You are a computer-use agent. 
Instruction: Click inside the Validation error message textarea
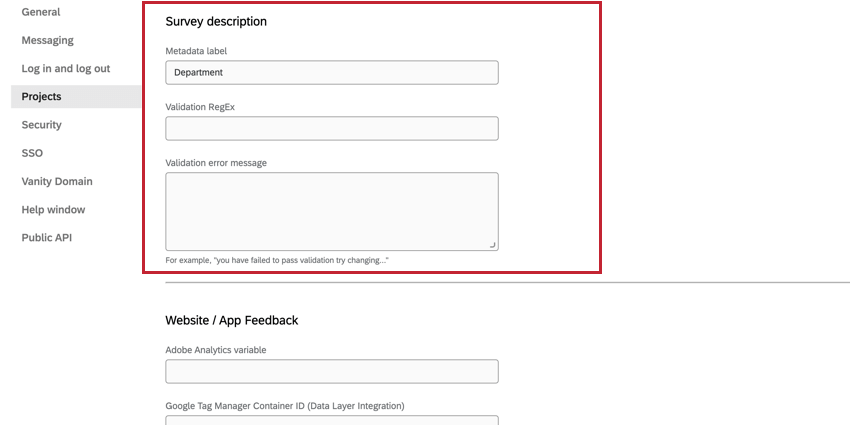tap(331, 210)
